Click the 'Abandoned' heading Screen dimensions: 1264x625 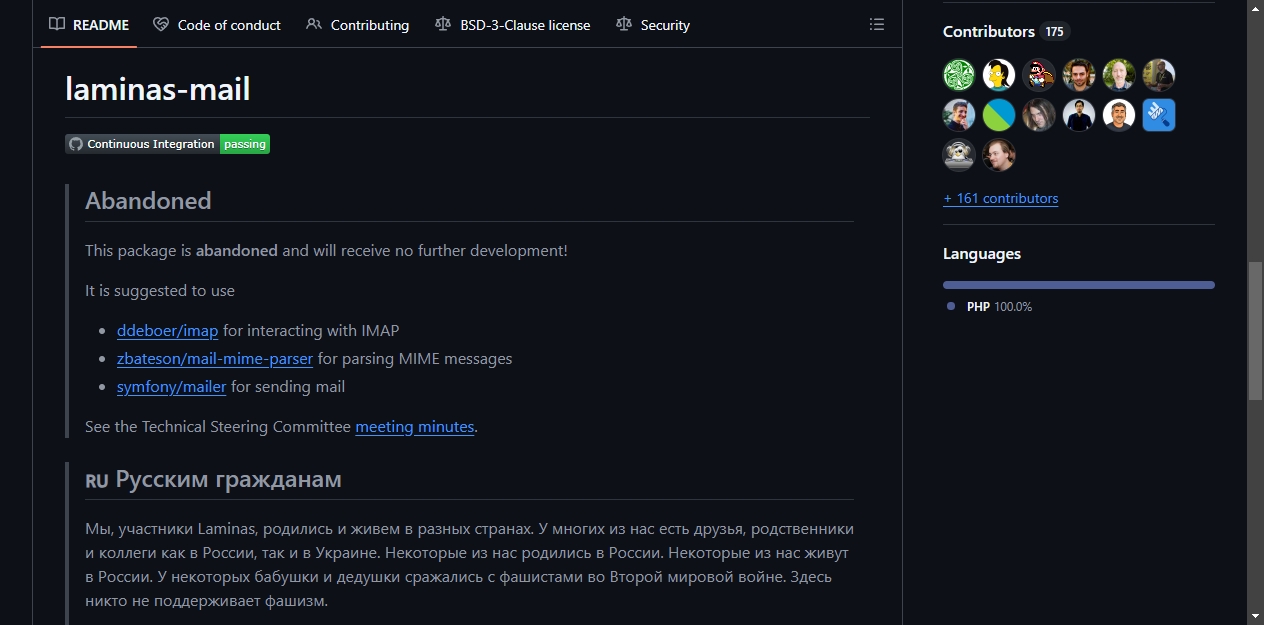click(x=148, y=201)
